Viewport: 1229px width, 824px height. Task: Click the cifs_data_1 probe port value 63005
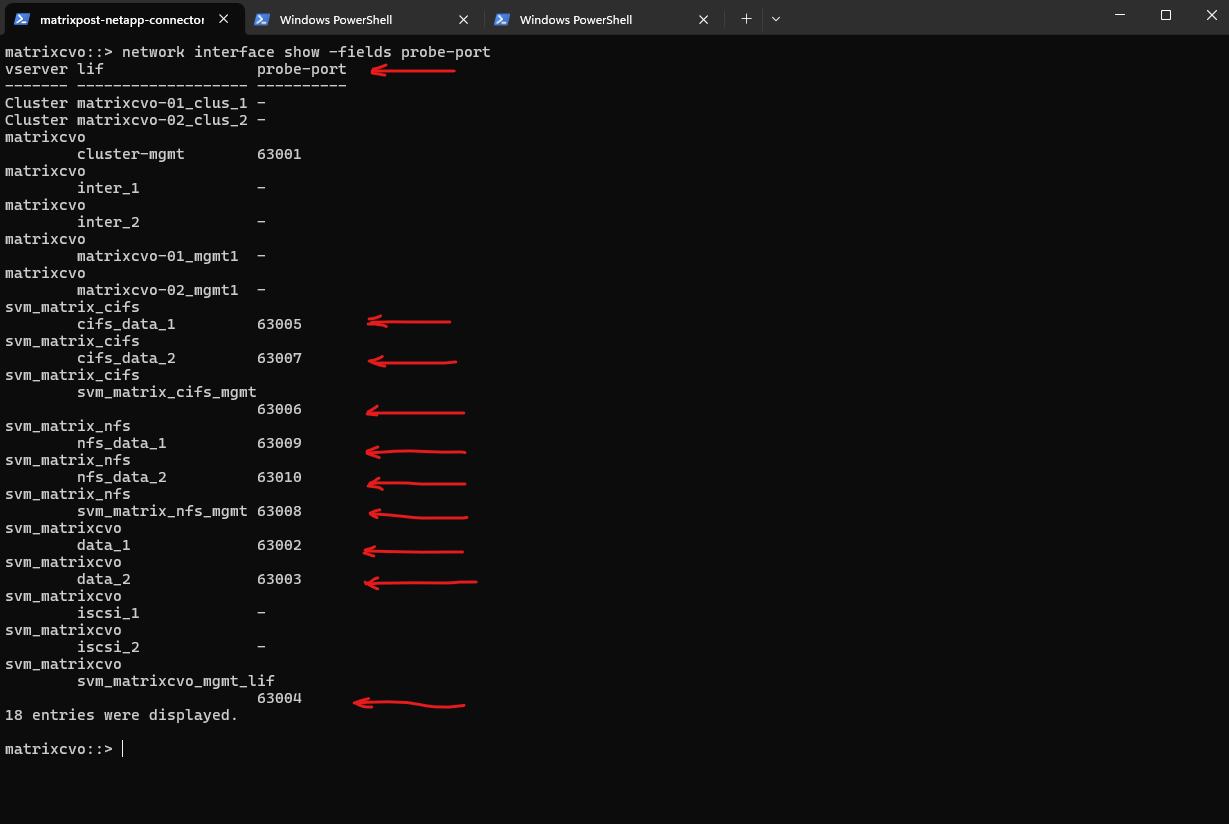pyautogui.click(x=279, y=324)
